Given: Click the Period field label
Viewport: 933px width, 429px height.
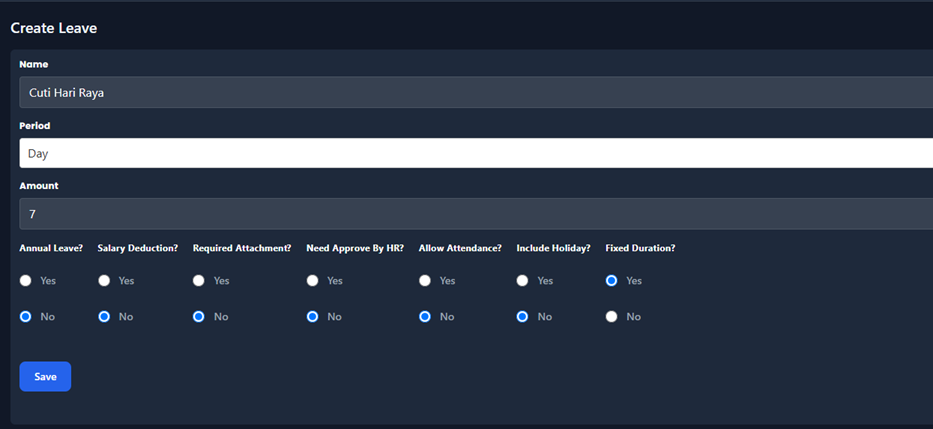Looking at the screenshot, I should coord(35,126).
